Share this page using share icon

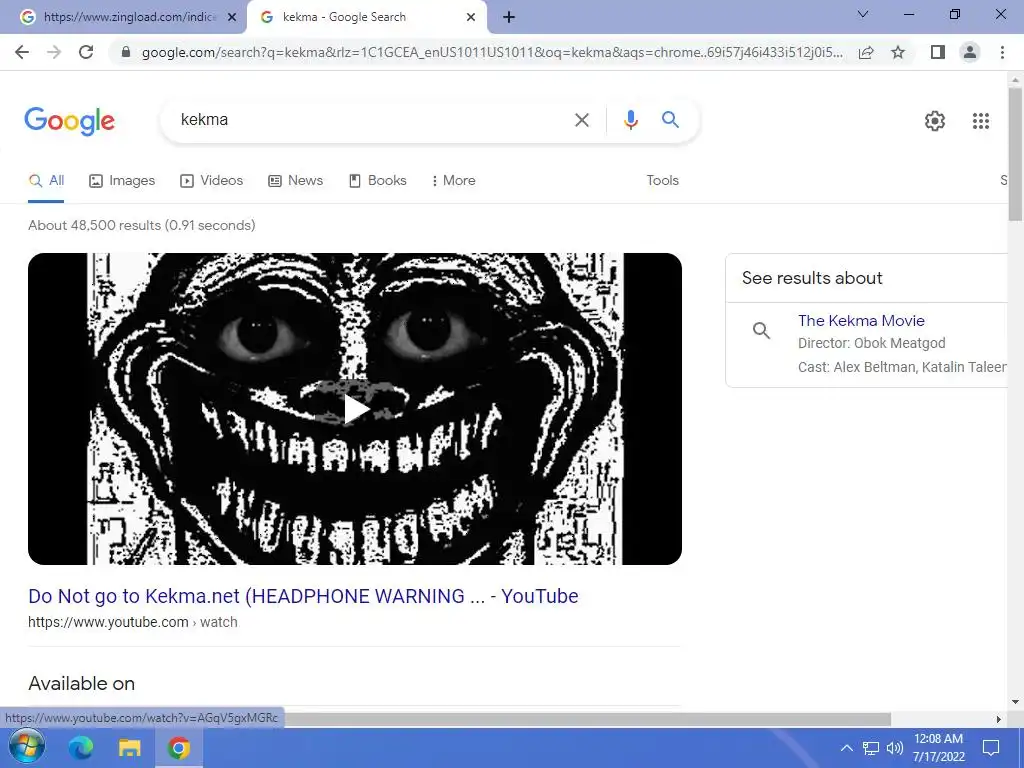(866, 52)
